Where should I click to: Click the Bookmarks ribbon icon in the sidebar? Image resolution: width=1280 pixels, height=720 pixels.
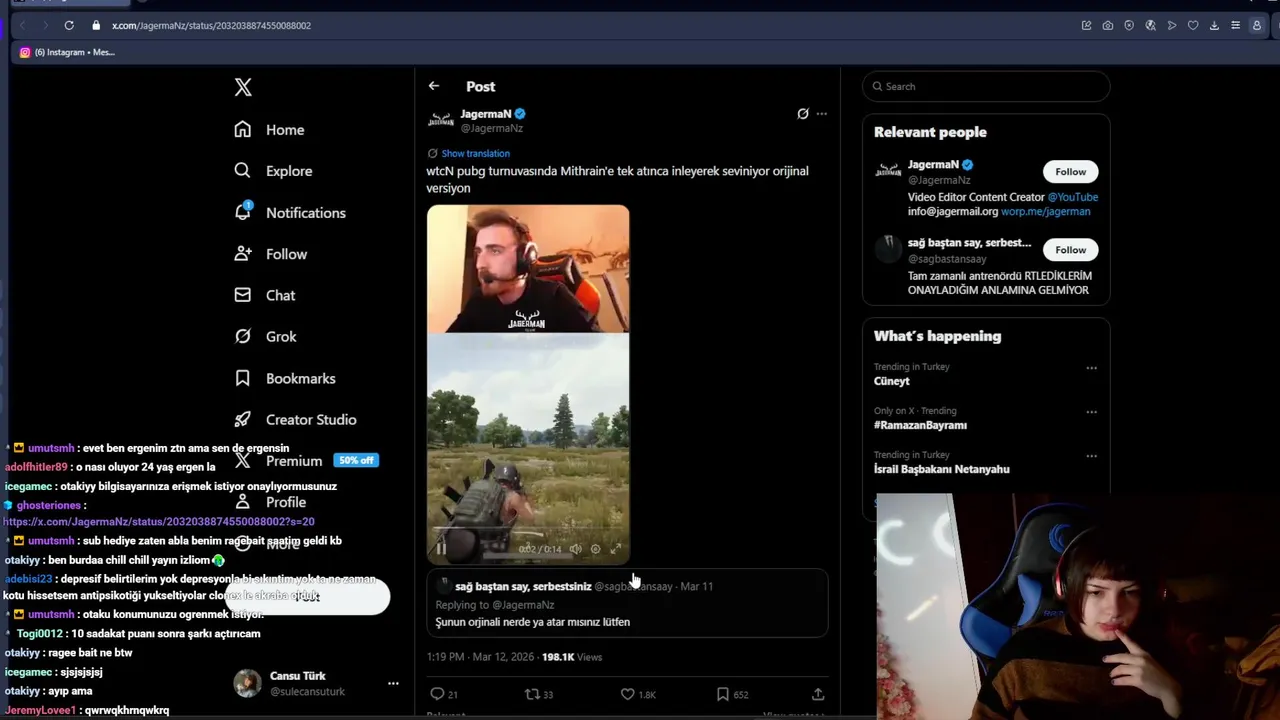click(x=242, y=378)
